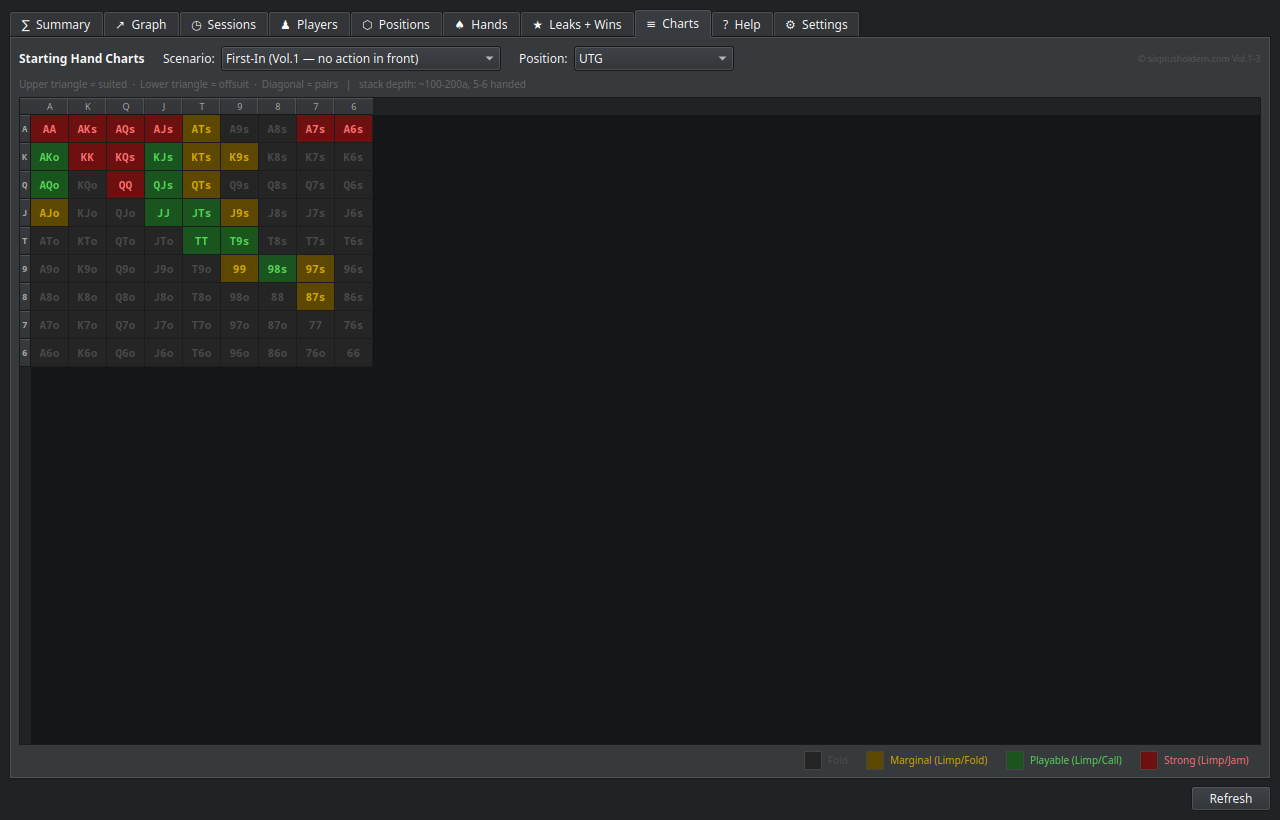The image size is (1280, 820).
Task: Expand the Position dropdown showing UTG
Action: [x=654, y=59]
